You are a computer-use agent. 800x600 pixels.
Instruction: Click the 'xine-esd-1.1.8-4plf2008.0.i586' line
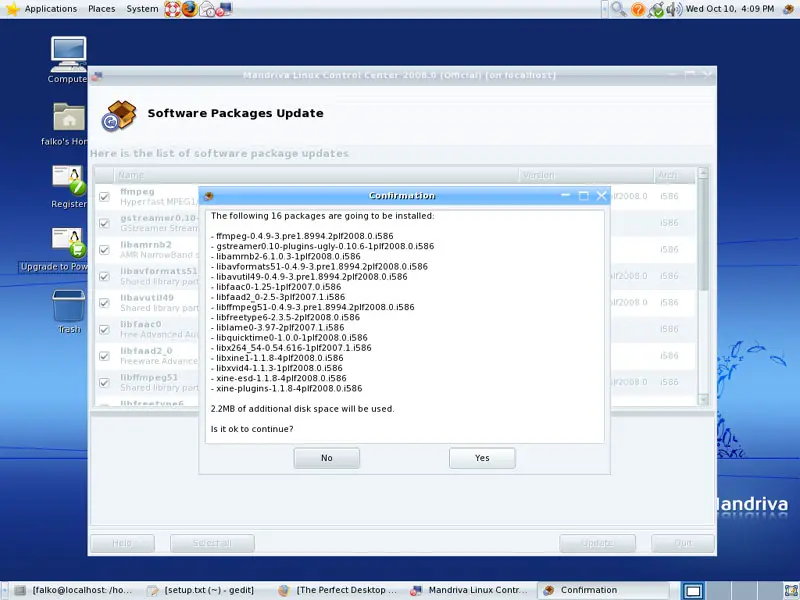(x=279, y=379)
